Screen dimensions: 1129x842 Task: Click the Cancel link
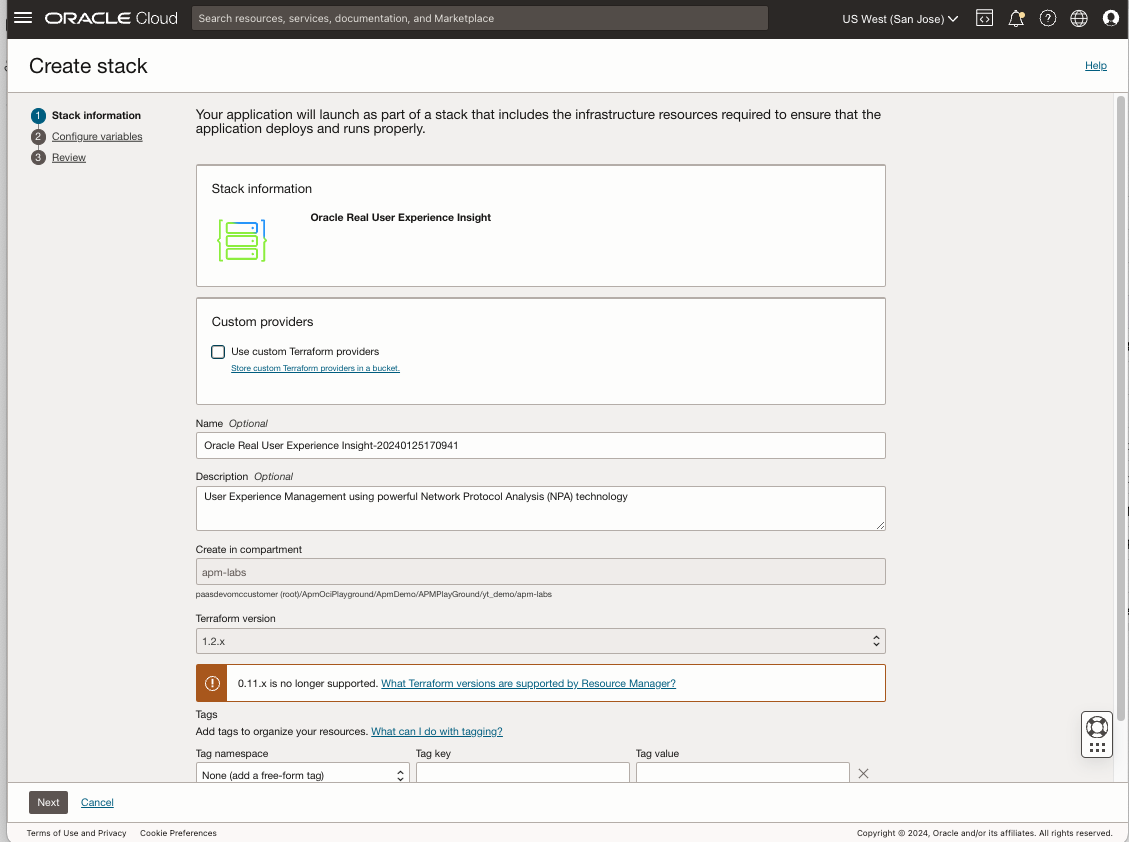97,802
